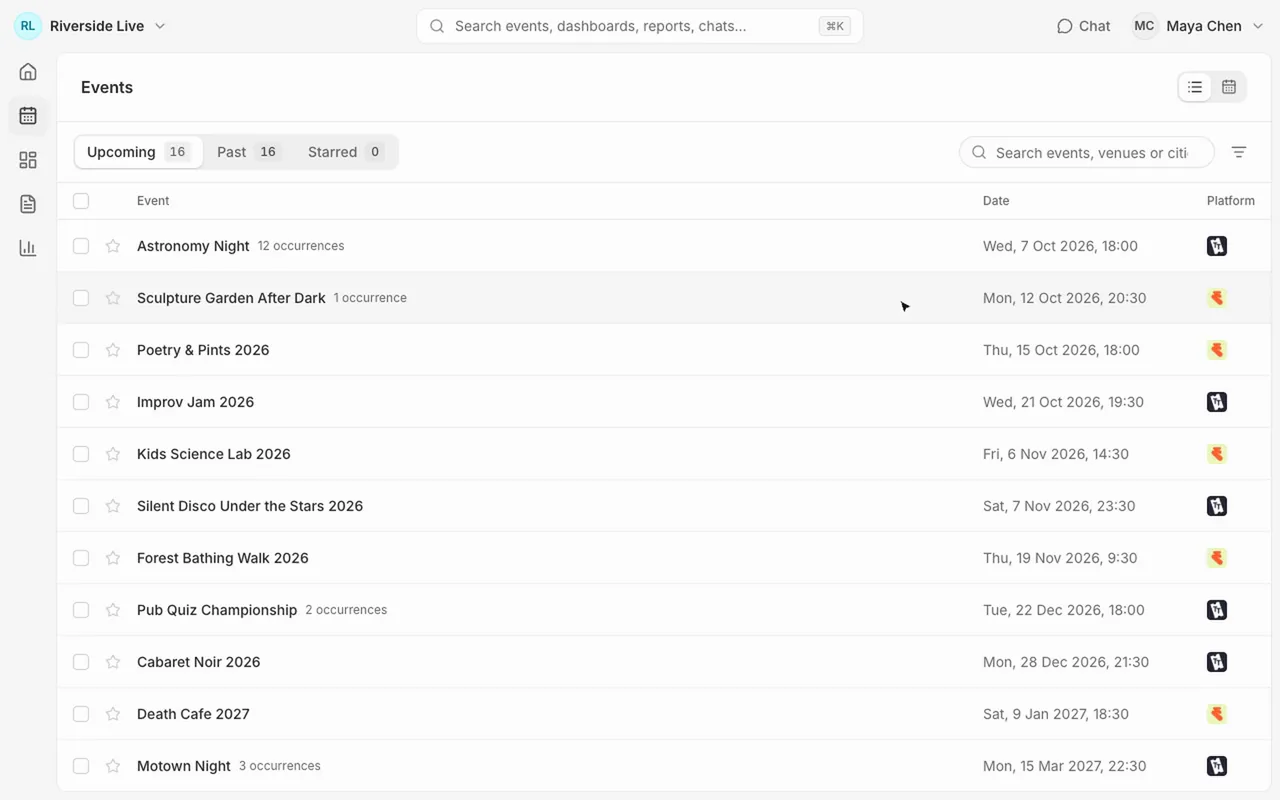Image resolution: width=1280 pixels, height=800 pixels.
Task: Expand the Riverside Live workspace dropdown
Action: click(90, 26)
